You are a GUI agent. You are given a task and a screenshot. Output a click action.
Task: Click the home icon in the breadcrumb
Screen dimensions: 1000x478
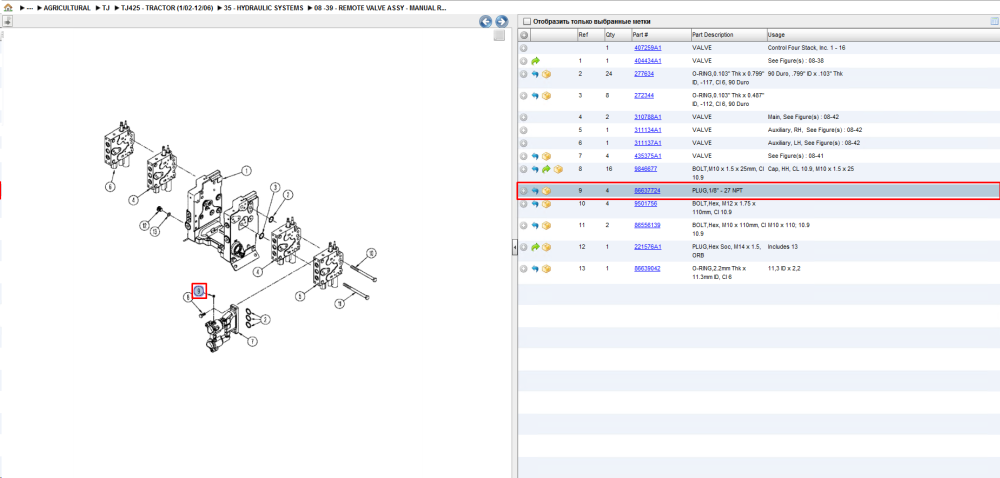coord(8,8)
